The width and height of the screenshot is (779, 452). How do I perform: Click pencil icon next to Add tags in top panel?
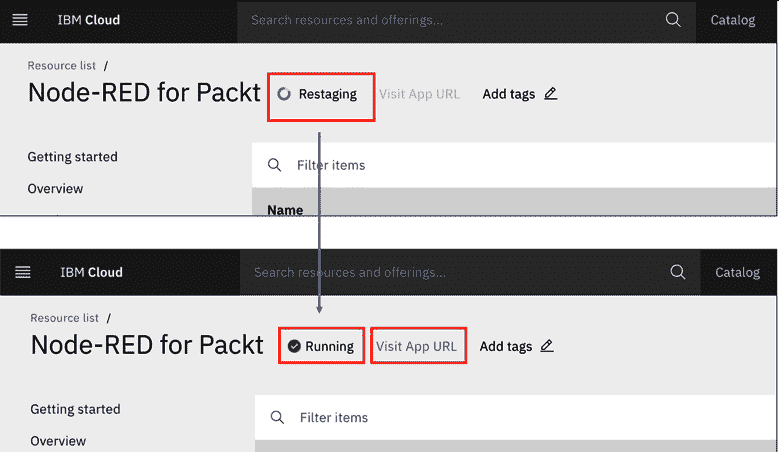point(550,93)
